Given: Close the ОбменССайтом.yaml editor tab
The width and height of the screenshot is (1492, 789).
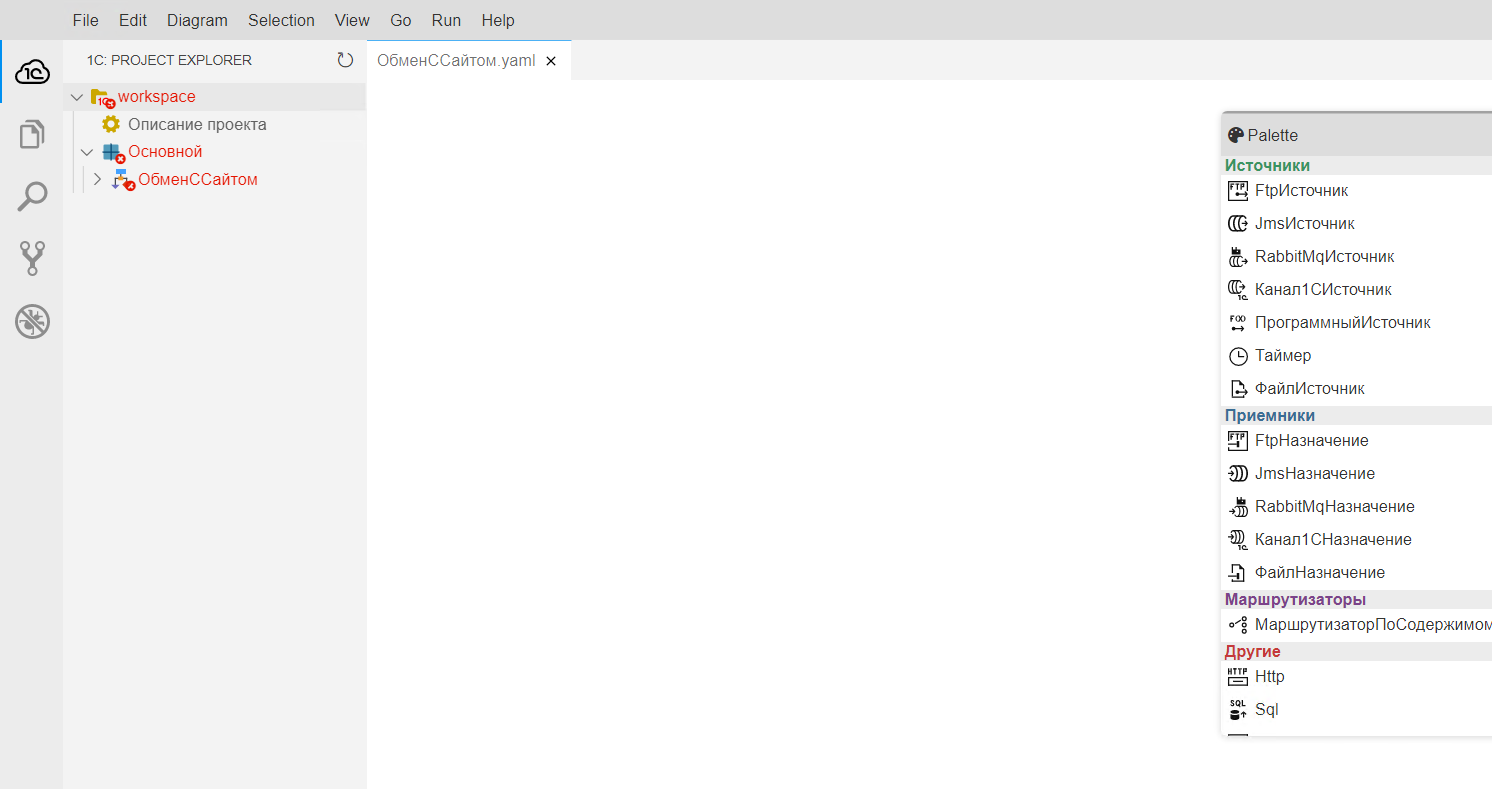Looking at the screenshot, I should 551,61.
